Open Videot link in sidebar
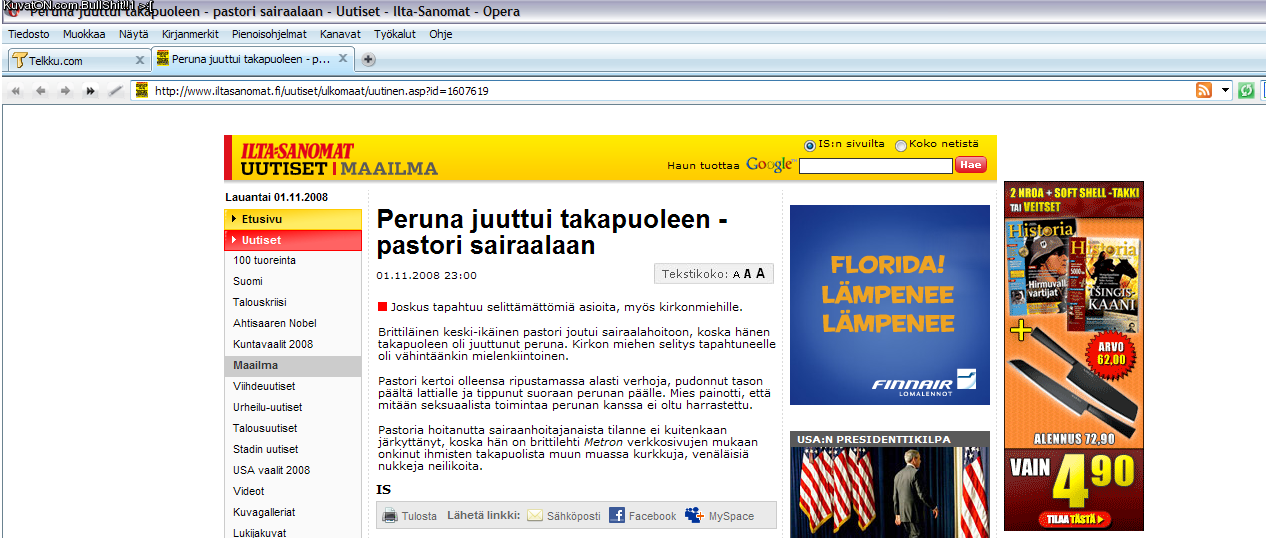Image resolution: width=1266 pixels, height=538 pixels. (x=249, y=491)
